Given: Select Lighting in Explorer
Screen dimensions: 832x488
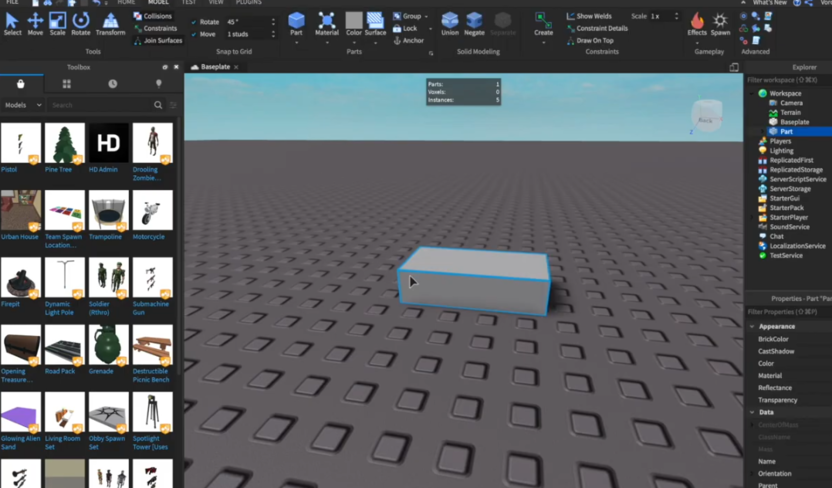Looking at the screenshot, I should (782, 151).
